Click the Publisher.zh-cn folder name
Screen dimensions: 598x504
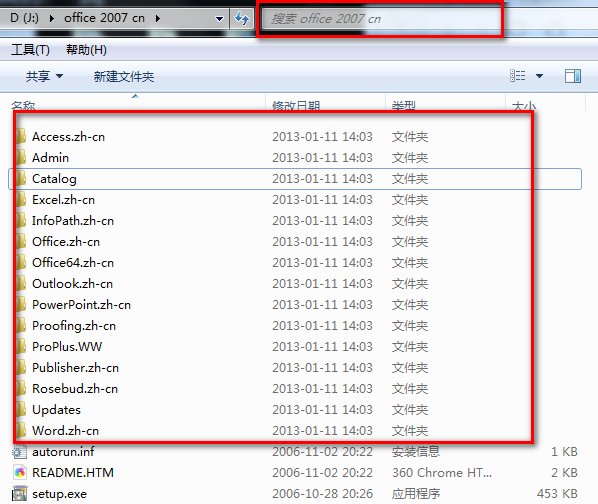pos(76,368)
